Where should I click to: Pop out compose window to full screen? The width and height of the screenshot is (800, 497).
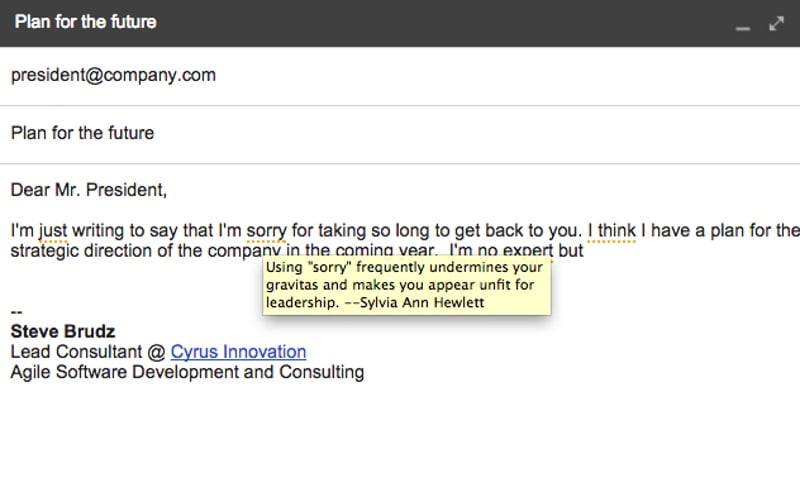(776, 23)
